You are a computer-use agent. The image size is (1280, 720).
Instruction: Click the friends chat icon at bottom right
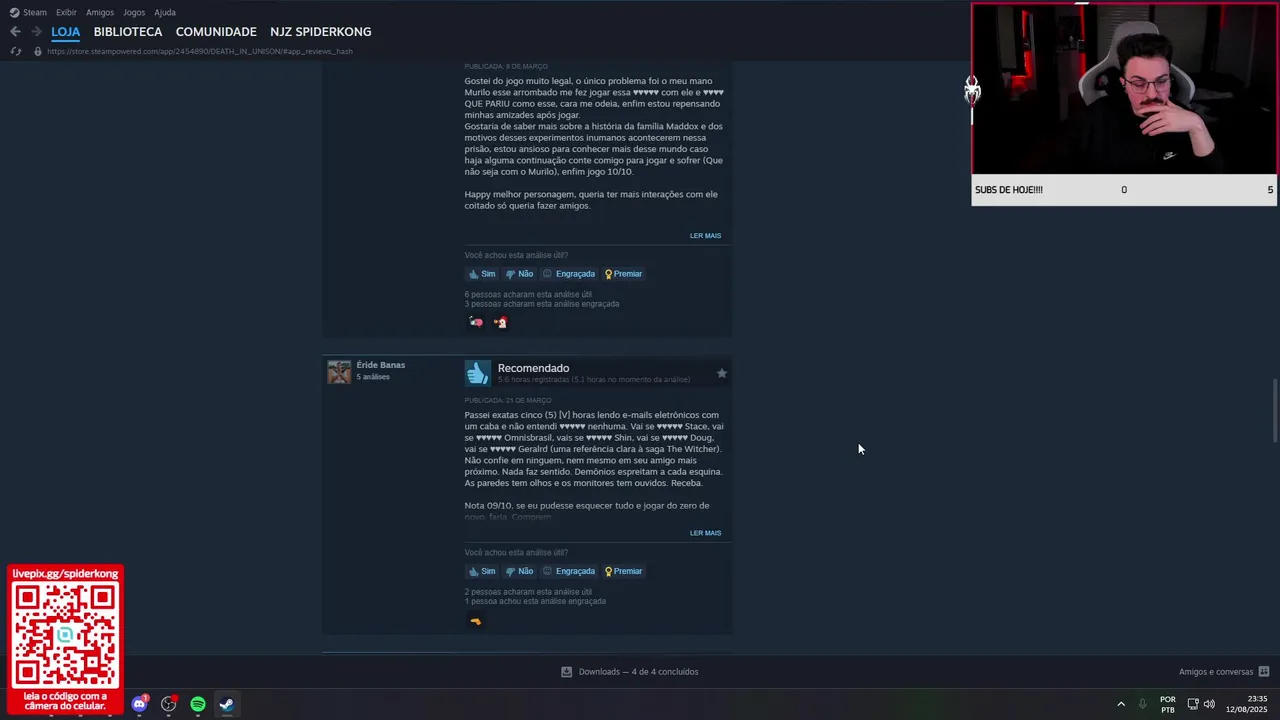1264,672
